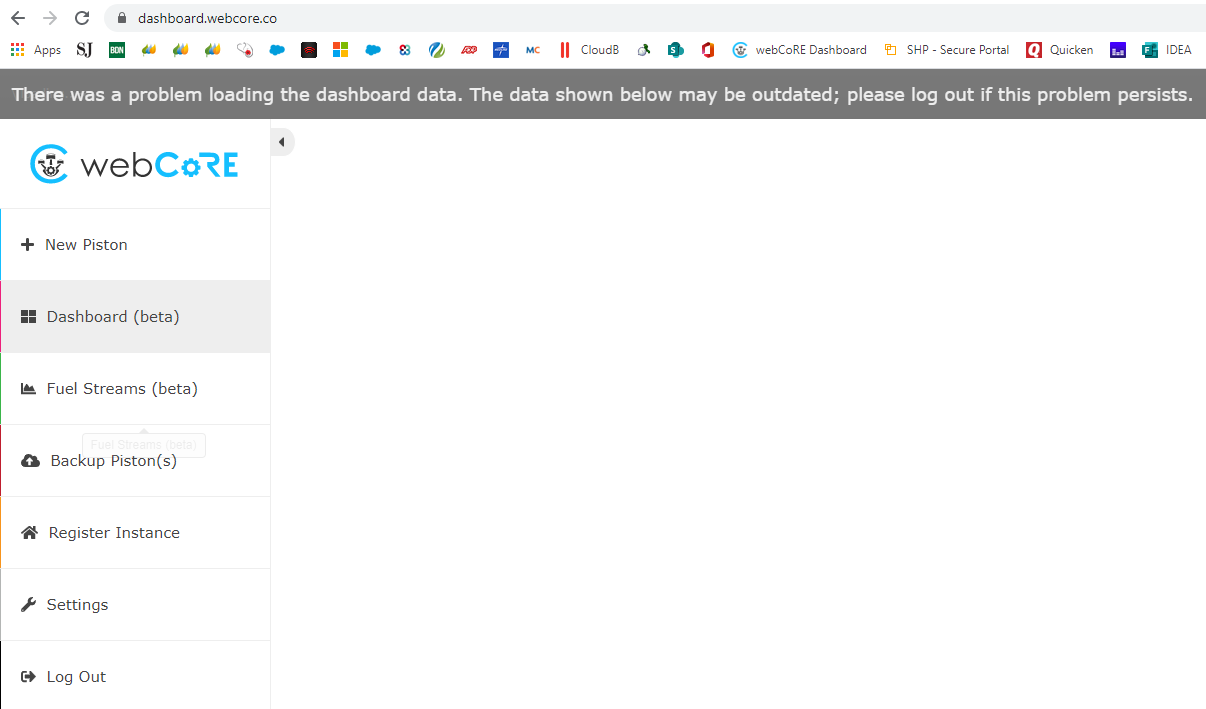
Task: Click the Dashboard grid icon in the sidebar
Action: pos(28,317)
